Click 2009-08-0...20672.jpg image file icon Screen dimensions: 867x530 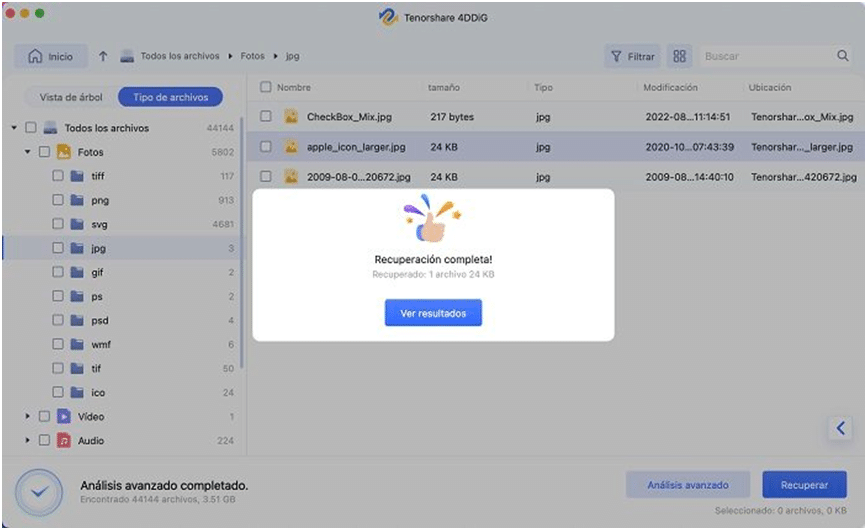click(291, 176)
